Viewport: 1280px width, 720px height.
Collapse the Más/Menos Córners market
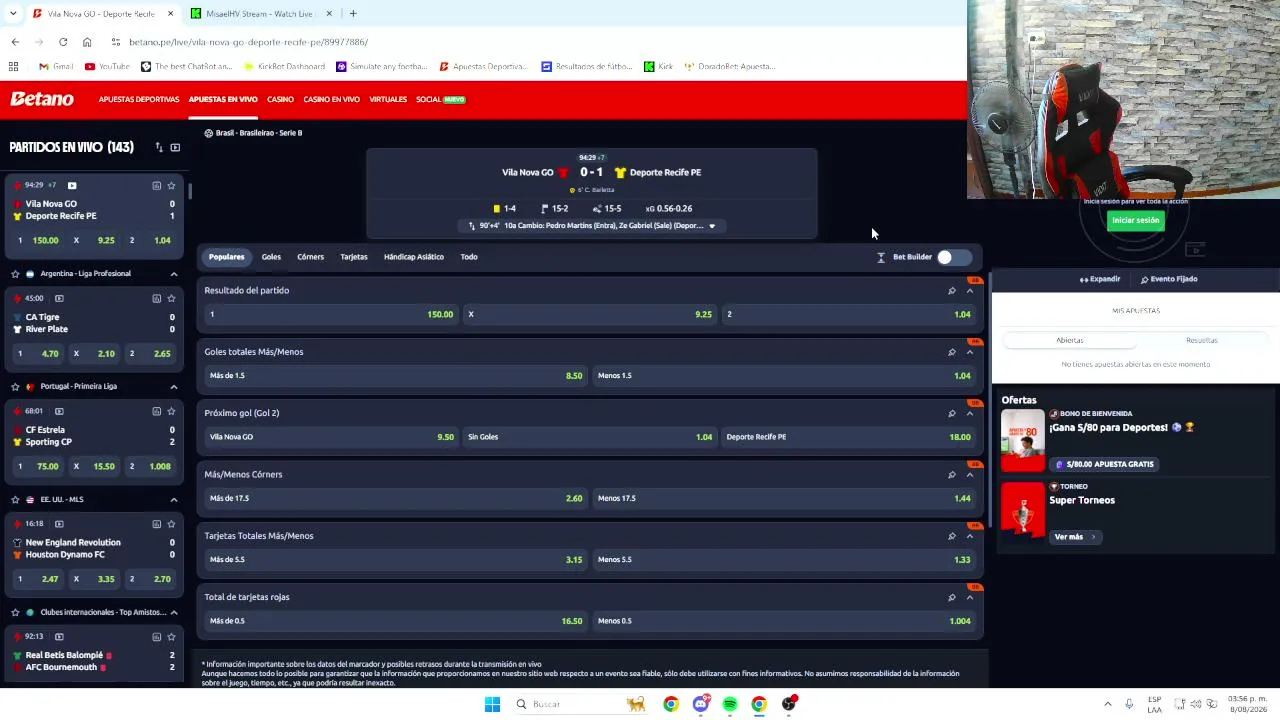point(970,475)
